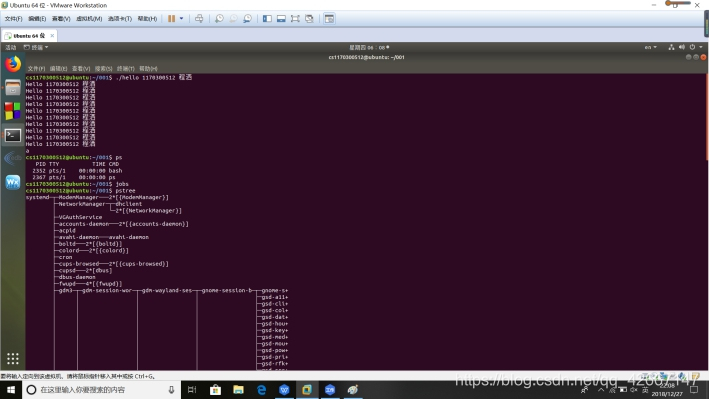709x399 pixels.
Task: Click the 'cron' entry in pstree output
Action: click(65, 257)
